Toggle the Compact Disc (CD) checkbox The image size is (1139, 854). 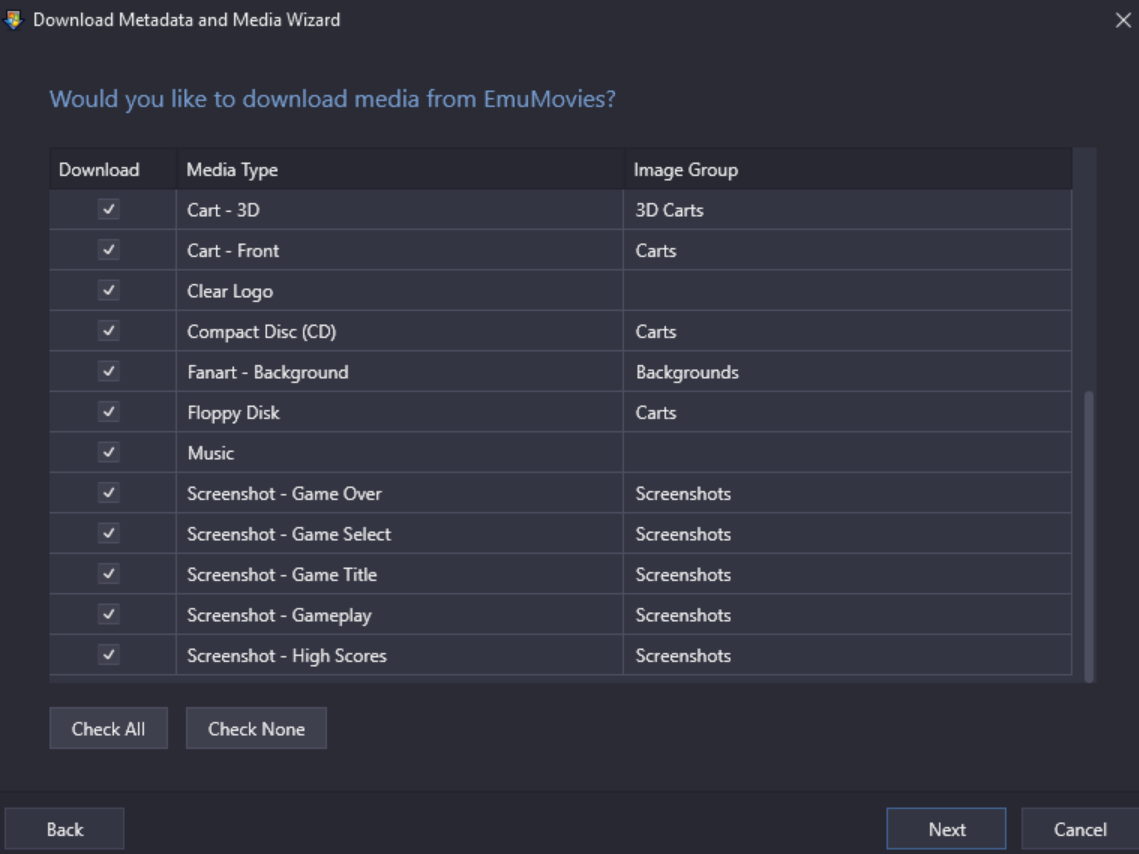pyautogui.click(x=109, y=331)
